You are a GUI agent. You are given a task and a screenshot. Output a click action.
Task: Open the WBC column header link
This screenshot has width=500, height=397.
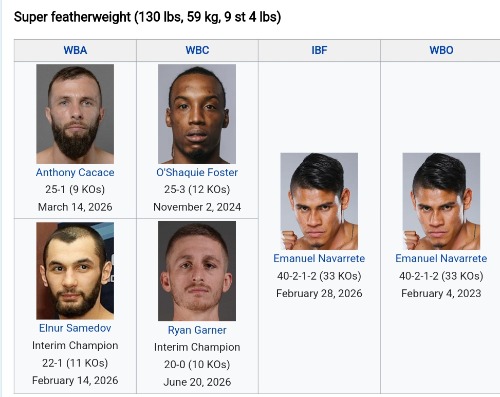point(197,50)
